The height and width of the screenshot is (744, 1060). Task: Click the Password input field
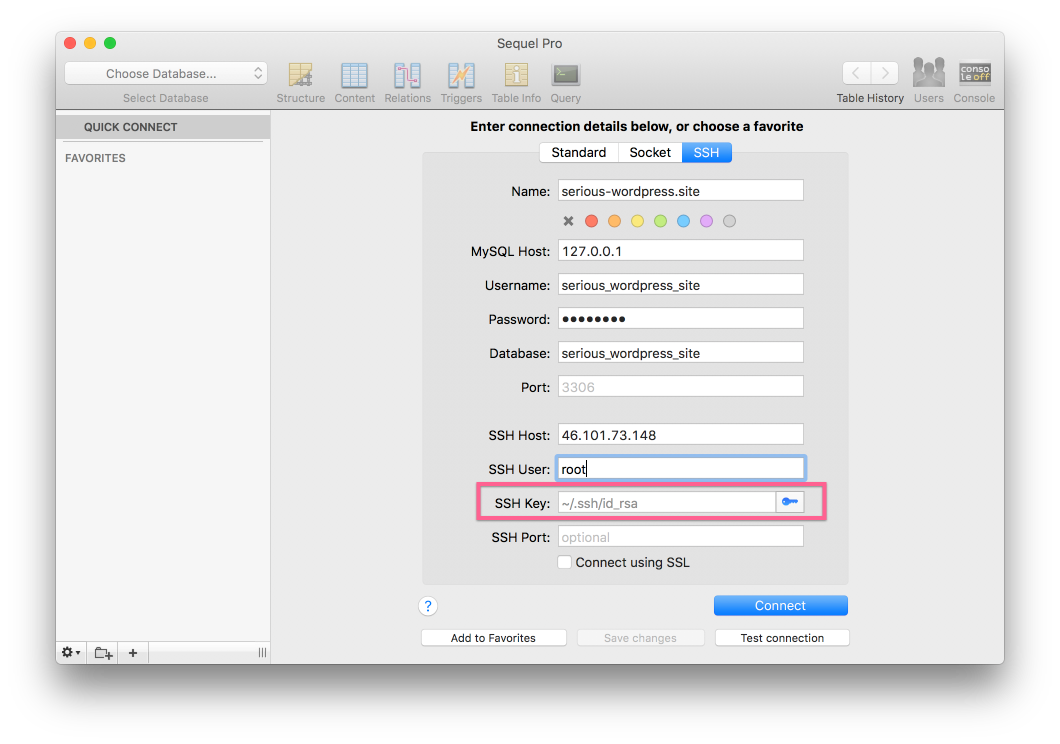point(681,318)
